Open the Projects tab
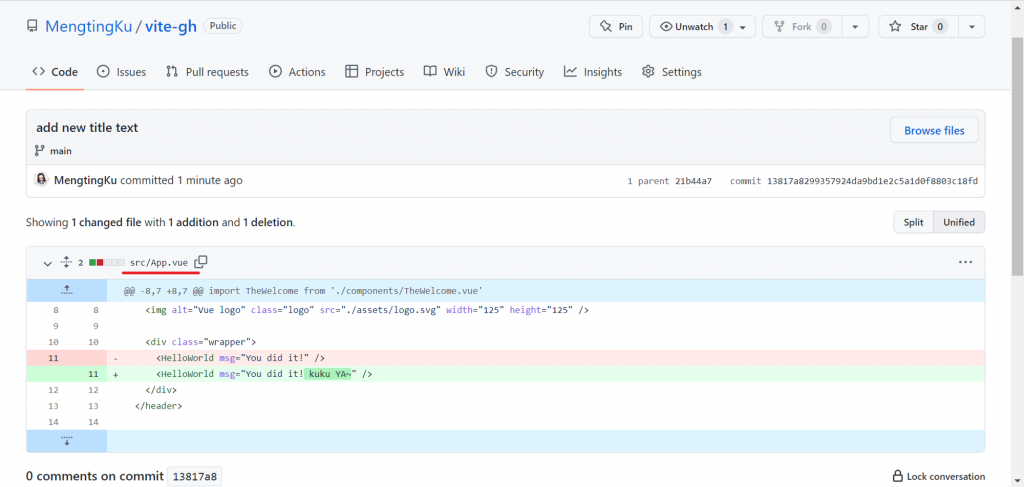 (x=375, y=72)
